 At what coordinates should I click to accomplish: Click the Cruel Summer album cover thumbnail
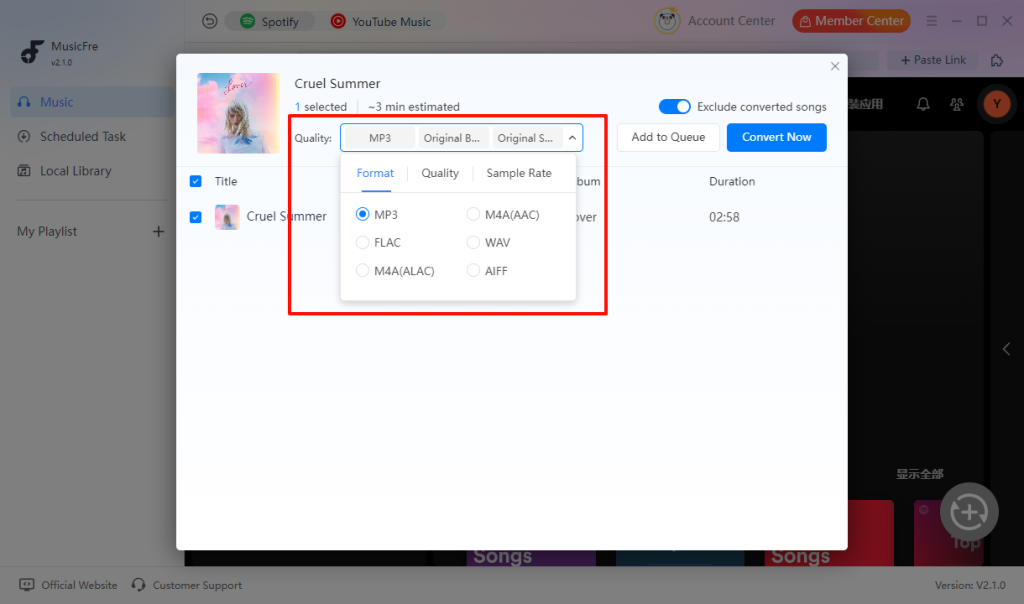pyautogui.click(x=238, y=113)
